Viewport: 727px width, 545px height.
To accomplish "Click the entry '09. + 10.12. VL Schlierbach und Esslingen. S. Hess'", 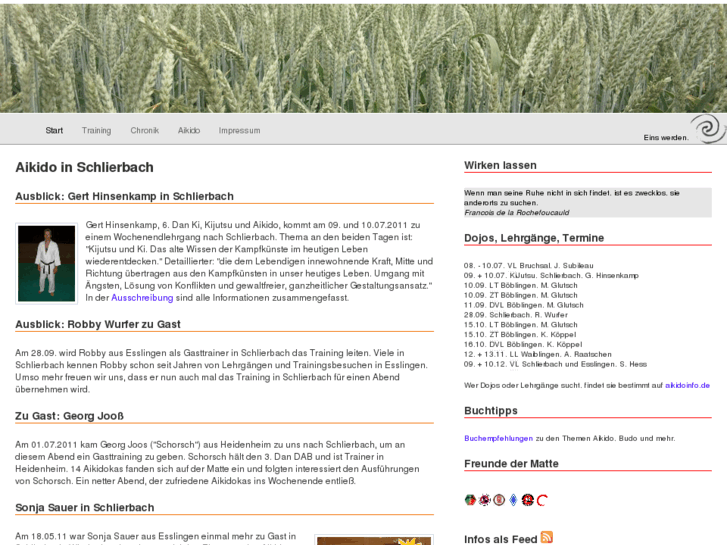I will (x=555, y=364).
